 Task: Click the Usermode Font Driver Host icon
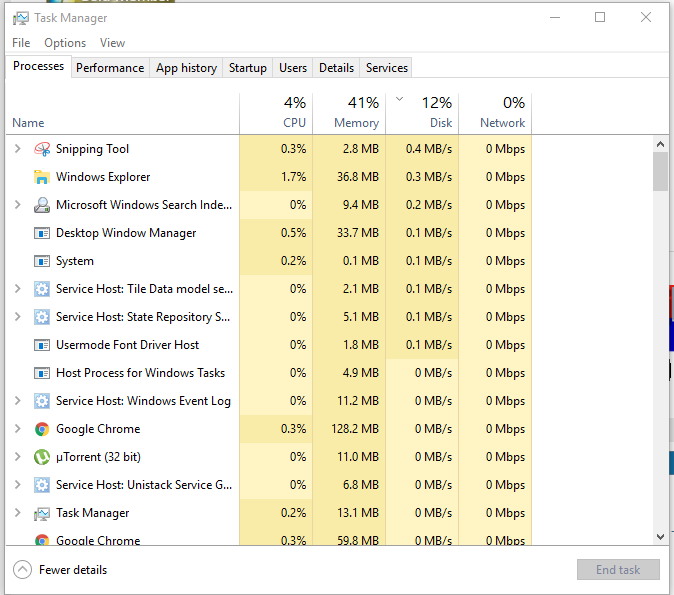42,345
